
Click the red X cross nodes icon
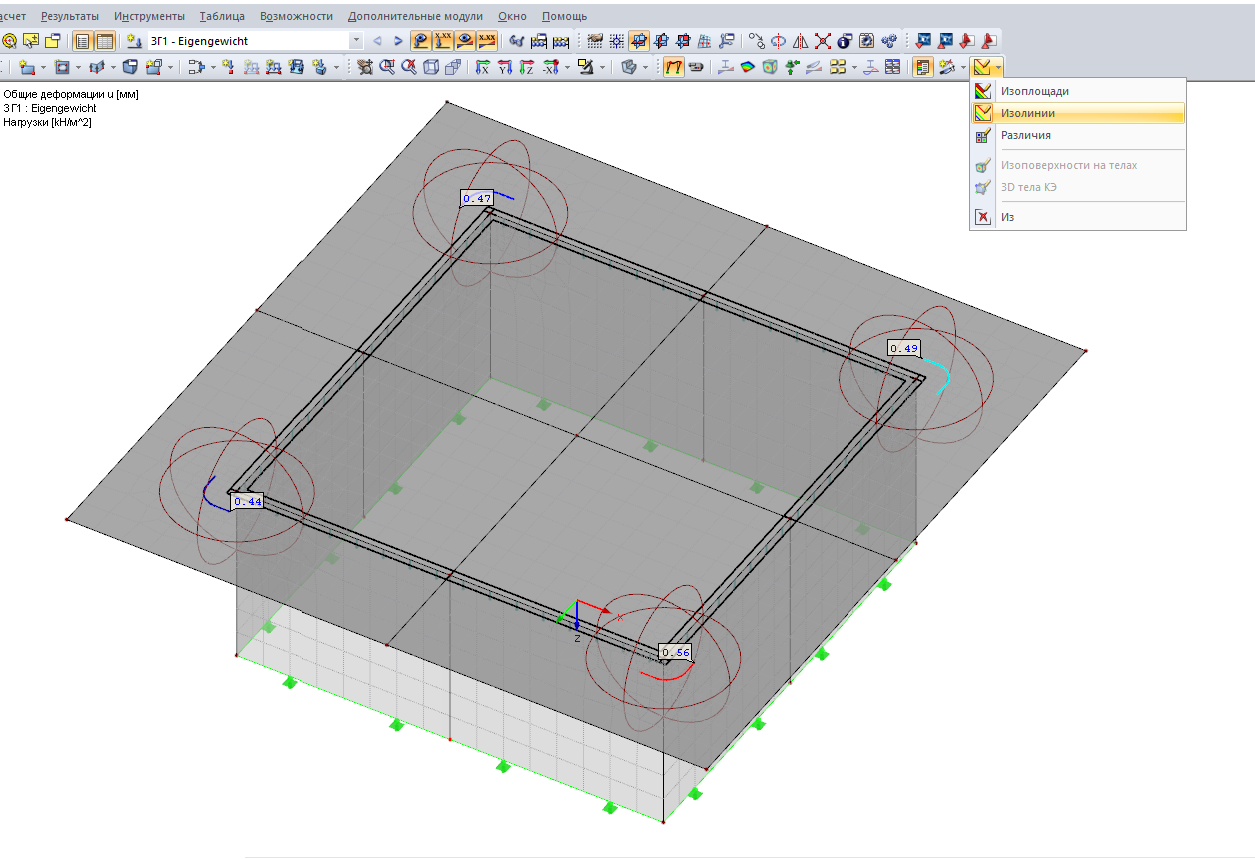823,41
